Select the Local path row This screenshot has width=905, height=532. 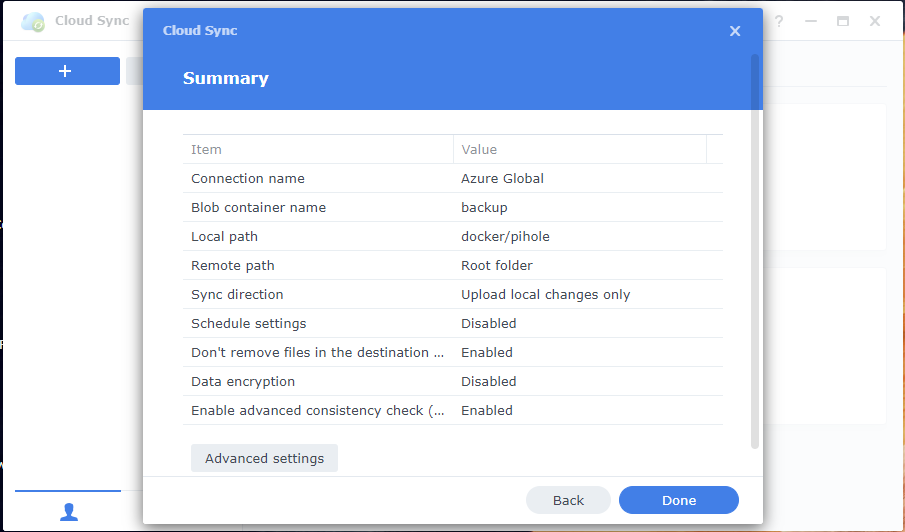point(452,236)
